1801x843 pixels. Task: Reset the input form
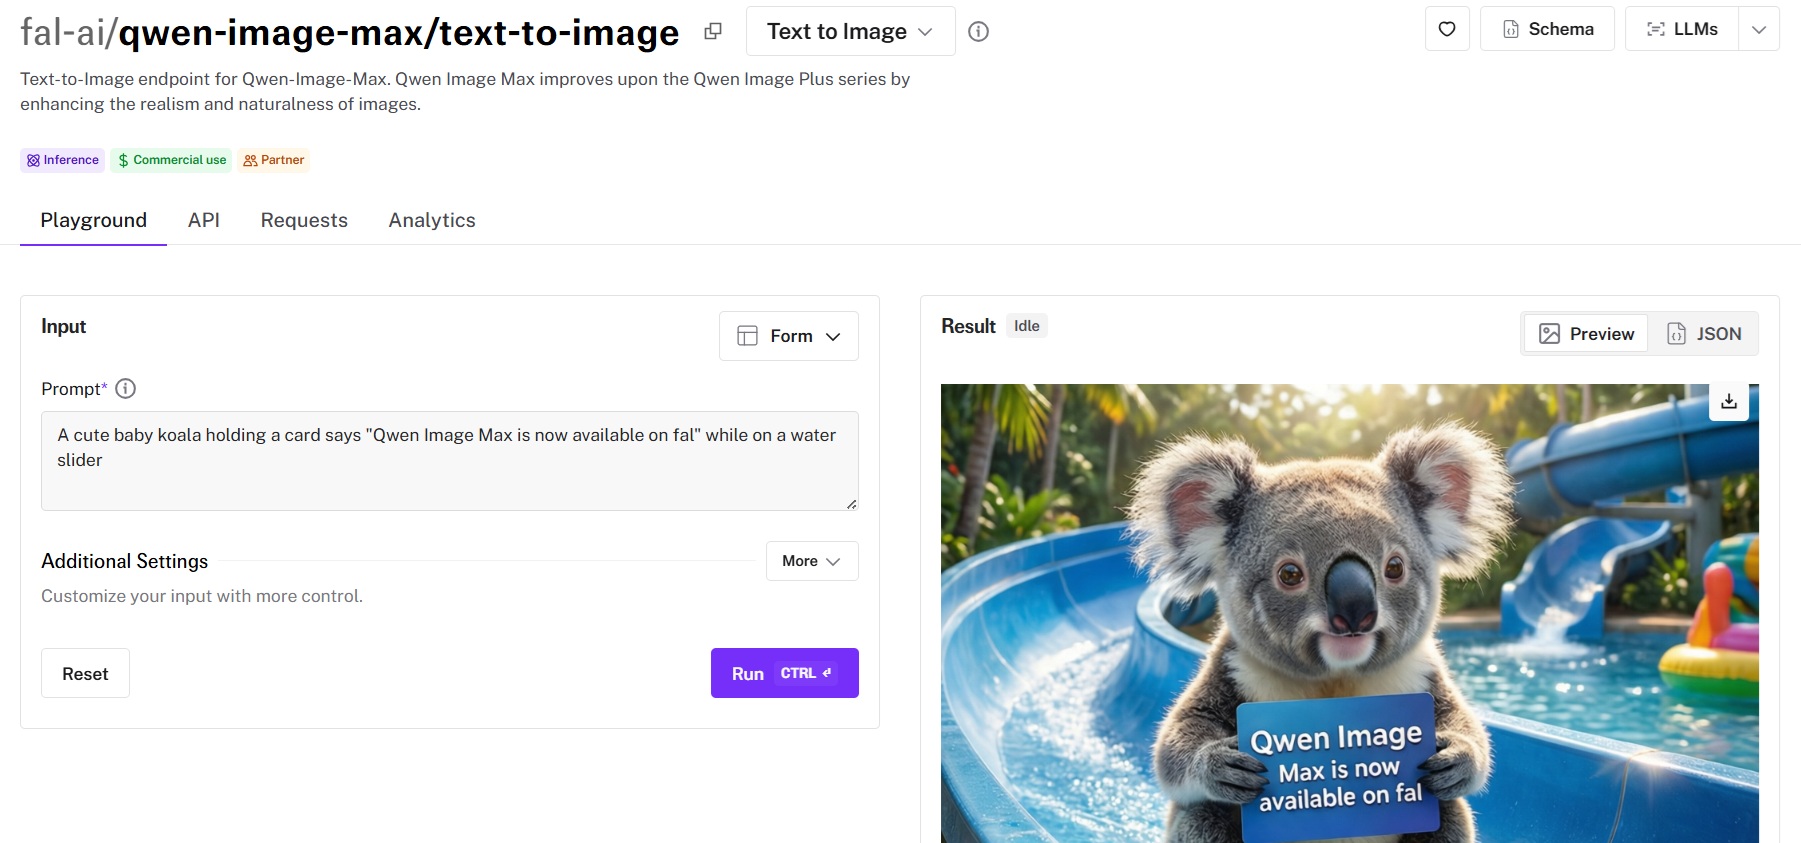point(85,674)
